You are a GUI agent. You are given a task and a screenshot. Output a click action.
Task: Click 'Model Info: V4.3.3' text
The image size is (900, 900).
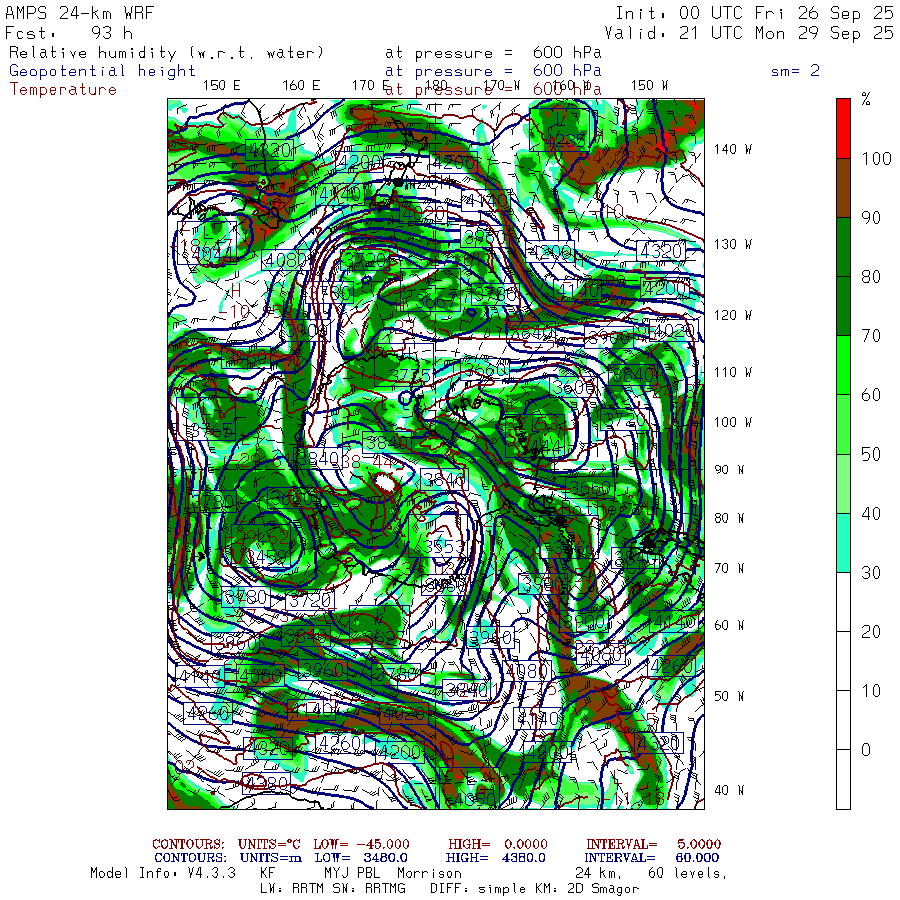pos(163,873)
